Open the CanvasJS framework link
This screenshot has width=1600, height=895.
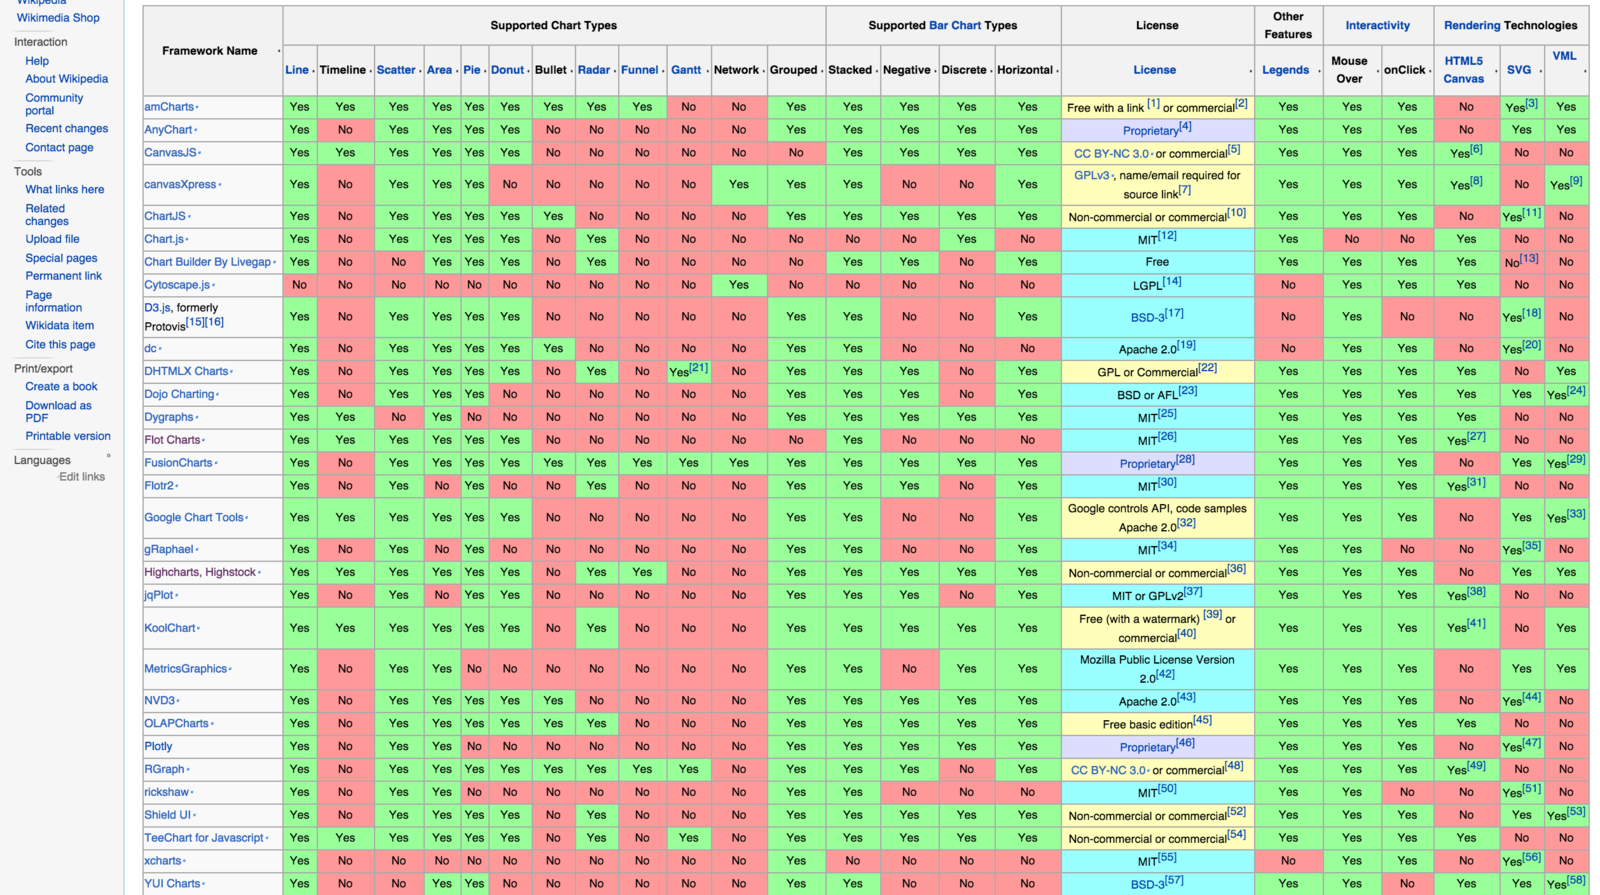tap(170, 153)
